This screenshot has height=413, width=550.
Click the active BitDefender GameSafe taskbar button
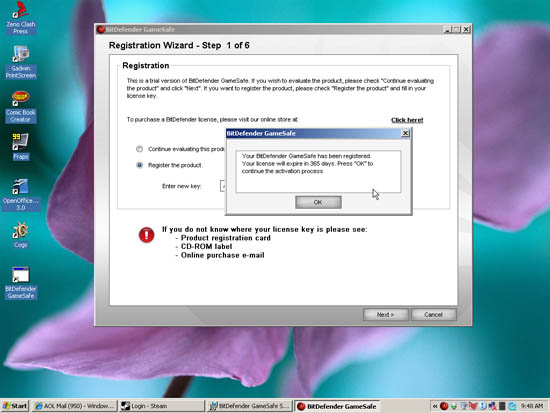(337, 406)
